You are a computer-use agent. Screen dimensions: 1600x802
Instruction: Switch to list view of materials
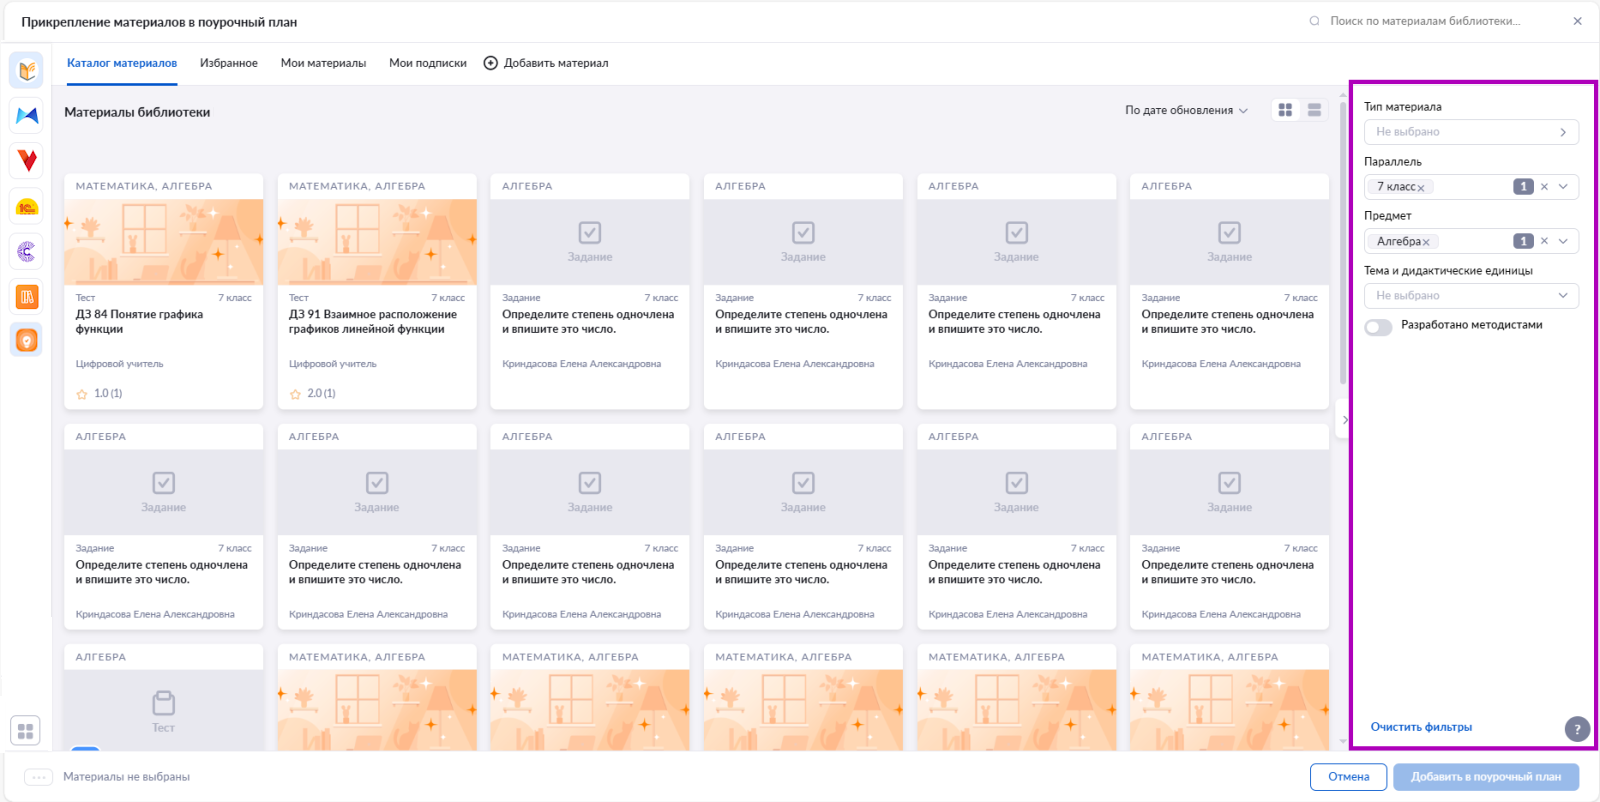tap(1314, 110)
